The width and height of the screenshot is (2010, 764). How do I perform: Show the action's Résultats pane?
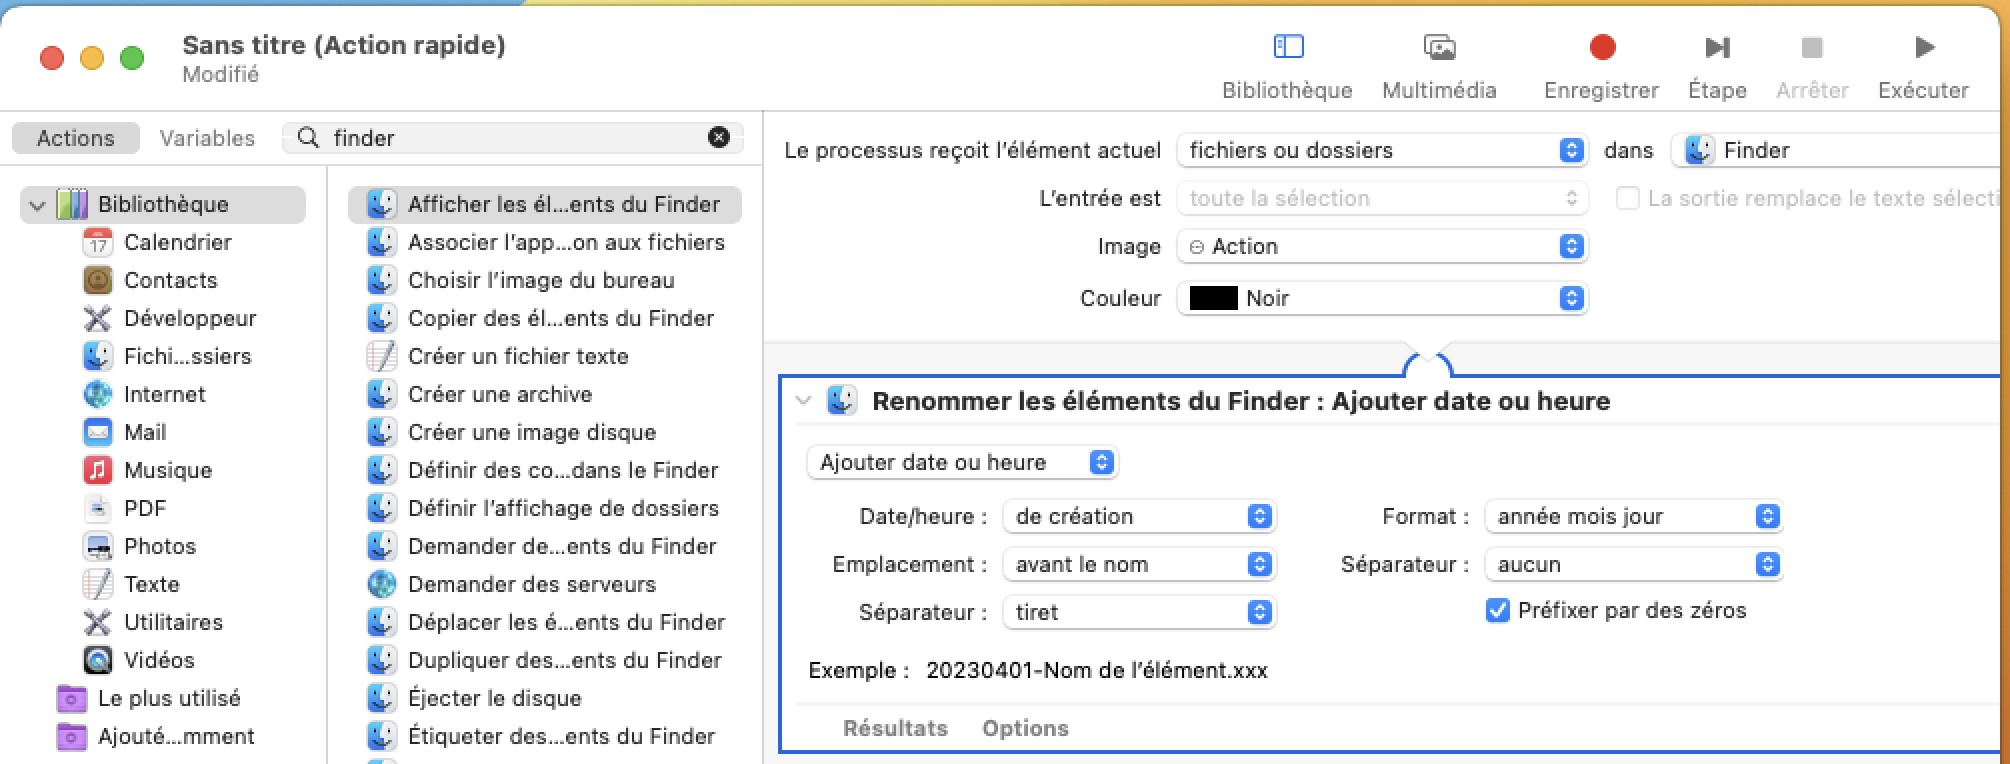895,728
